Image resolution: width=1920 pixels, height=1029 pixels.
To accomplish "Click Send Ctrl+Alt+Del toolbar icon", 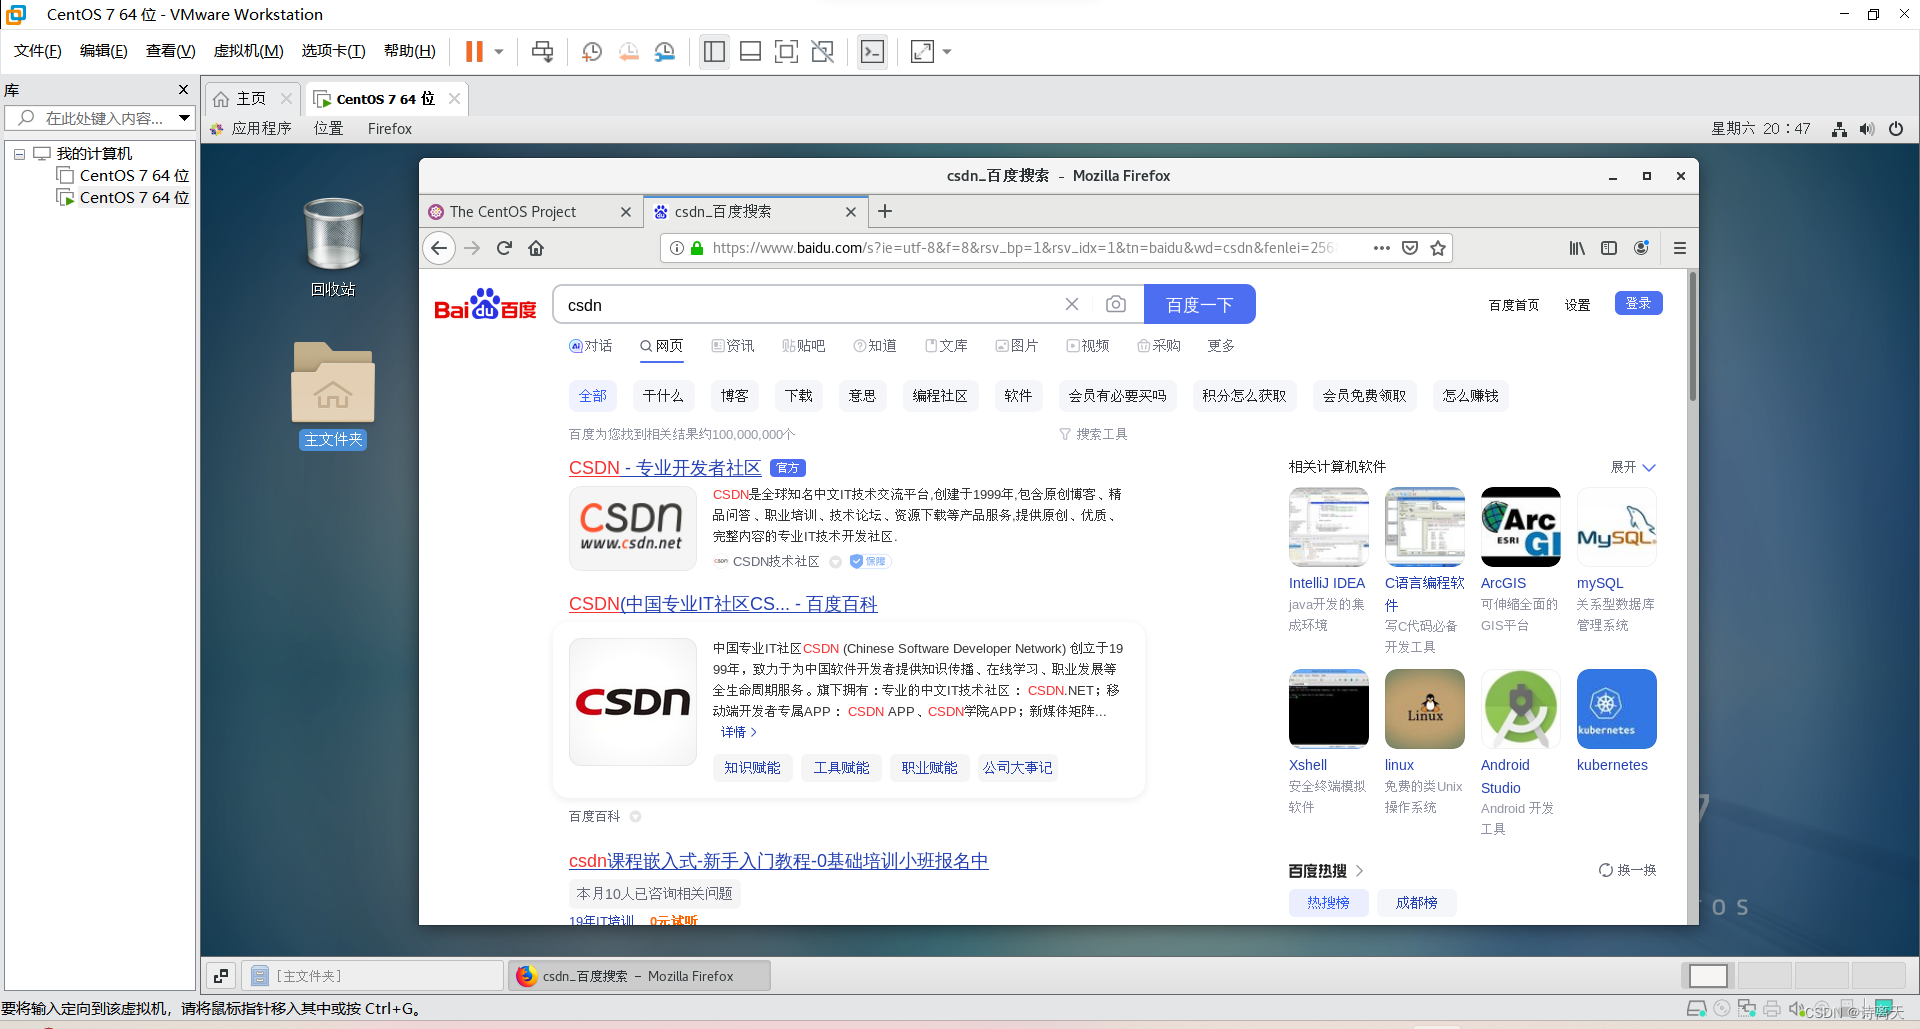I will click(542, 51).
